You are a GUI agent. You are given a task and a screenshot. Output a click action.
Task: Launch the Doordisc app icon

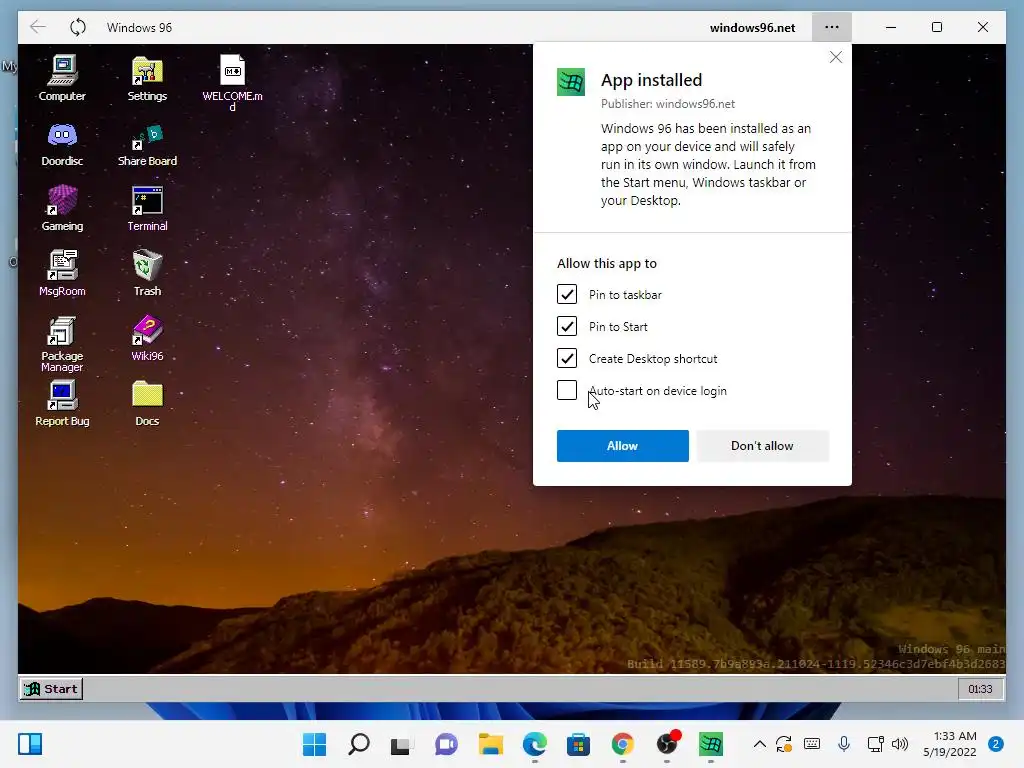[62, 144]
